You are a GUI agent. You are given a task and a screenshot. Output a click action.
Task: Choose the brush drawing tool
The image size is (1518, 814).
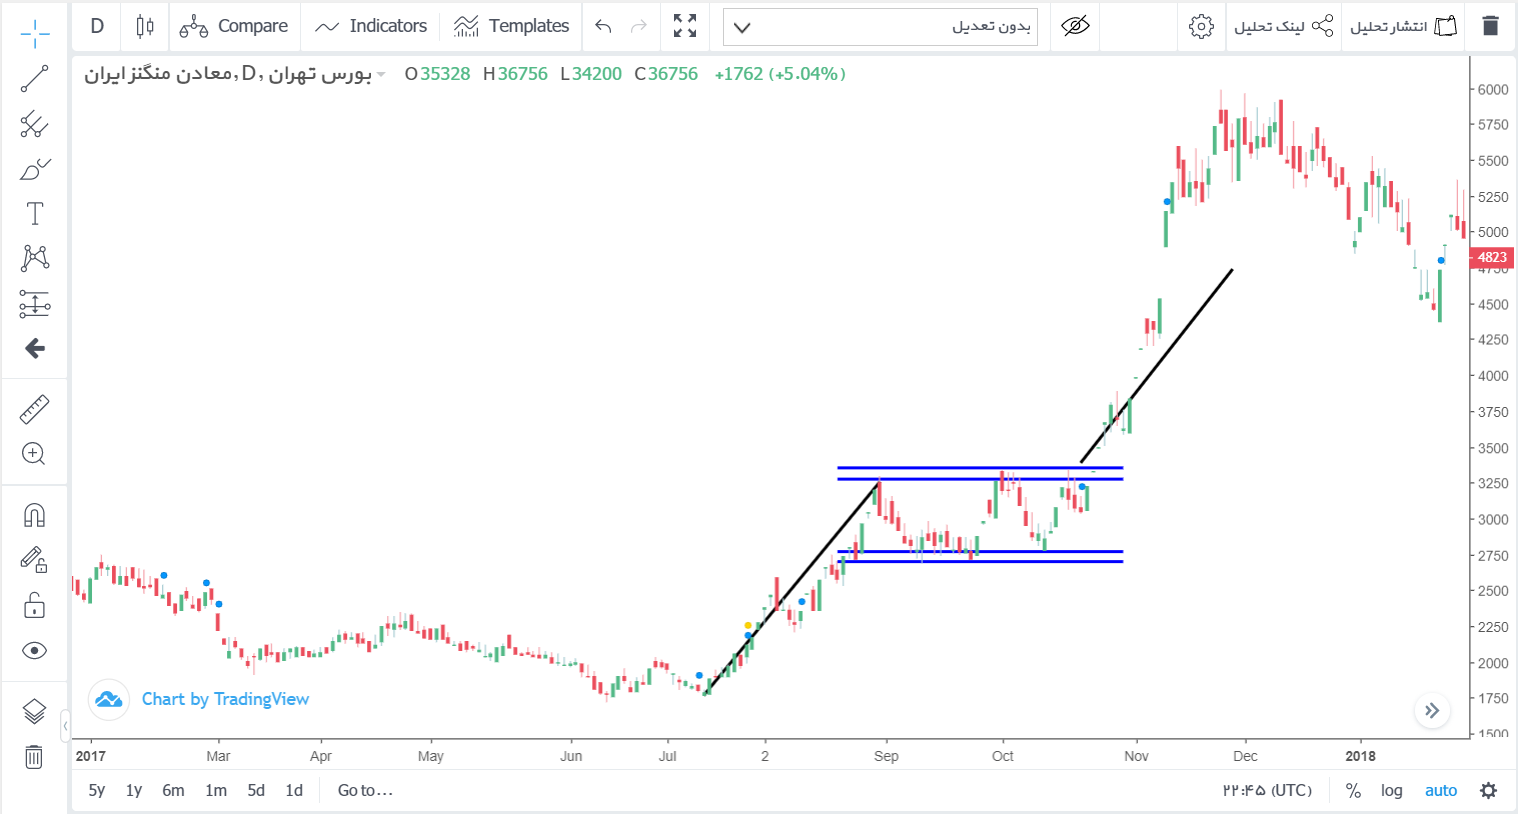coord(34,169)
